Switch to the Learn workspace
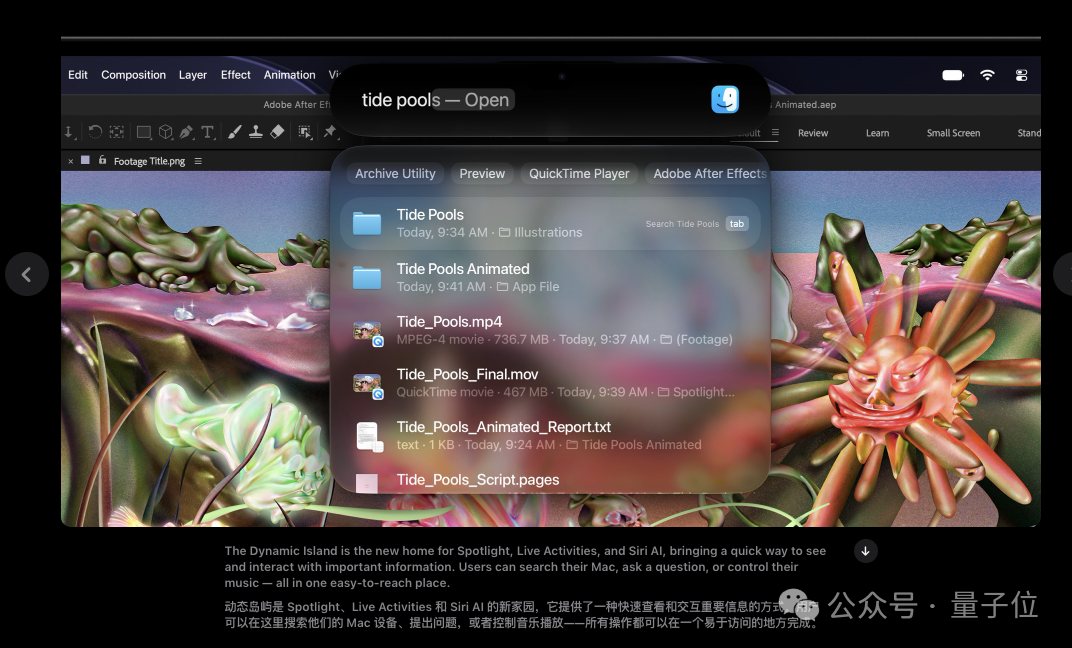Viewport: 1072px width, 648px height. tap(877, 133)
